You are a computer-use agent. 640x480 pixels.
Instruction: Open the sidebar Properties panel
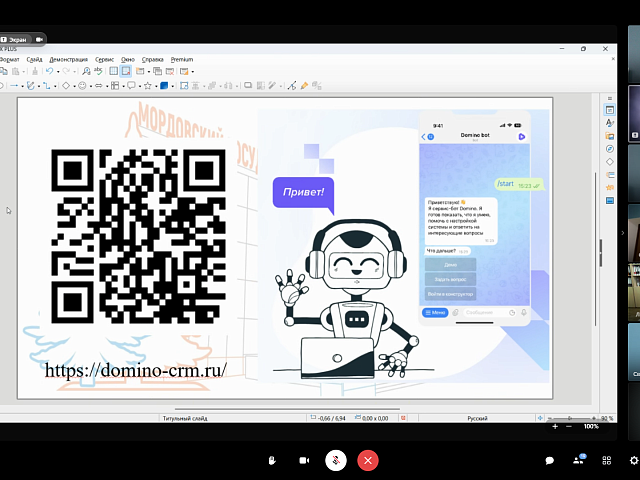pos(610,110)
